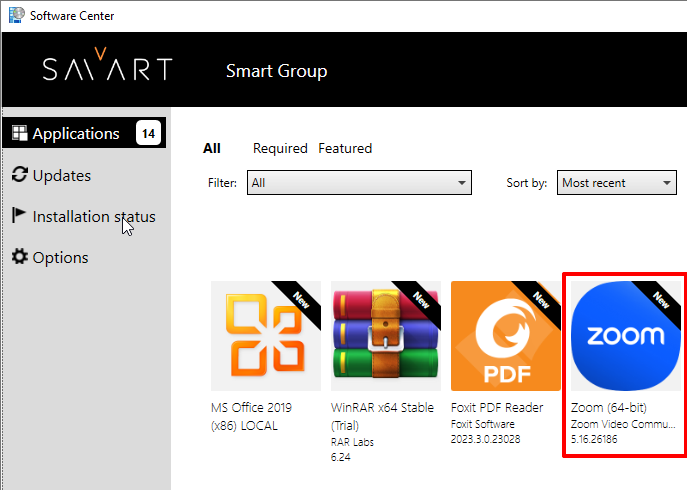Click the Software Center title bar icon

tap(15, 15)
